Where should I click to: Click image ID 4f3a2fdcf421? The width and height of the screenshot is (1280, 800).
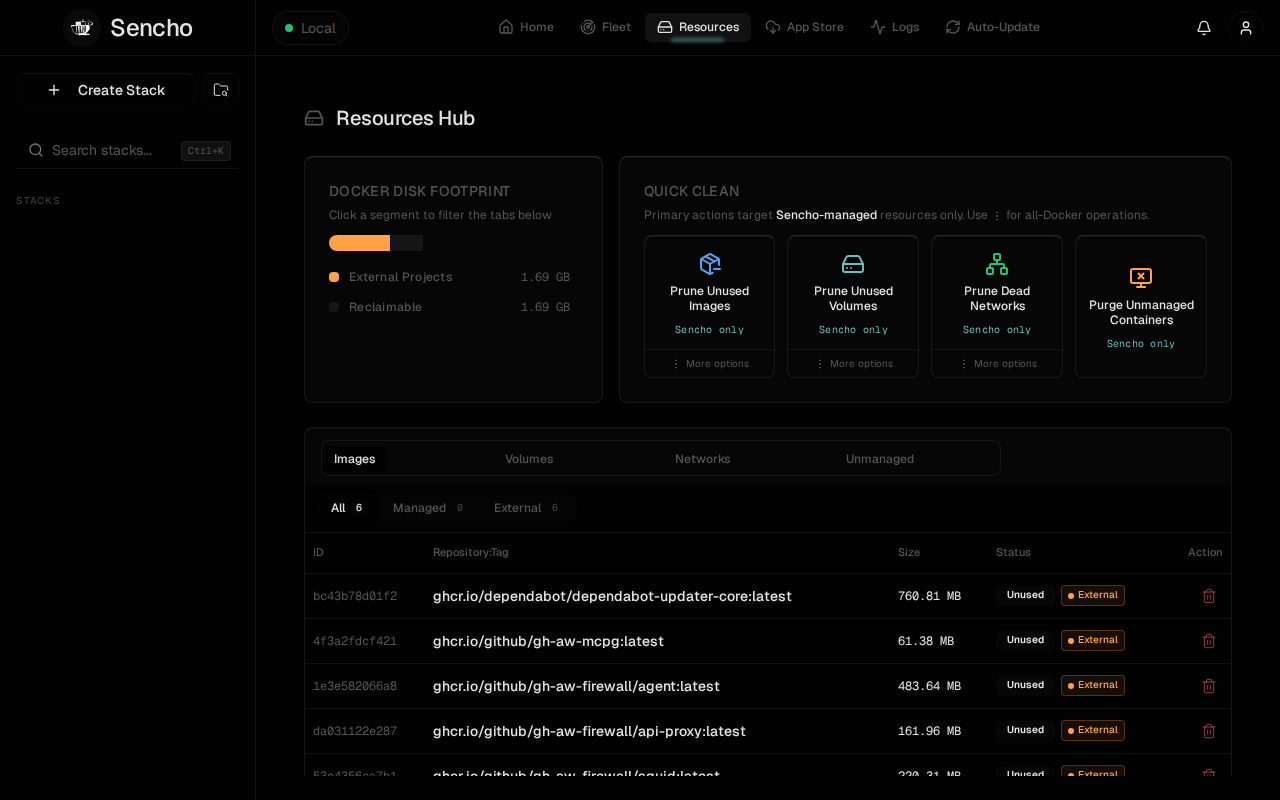point(355,642)
